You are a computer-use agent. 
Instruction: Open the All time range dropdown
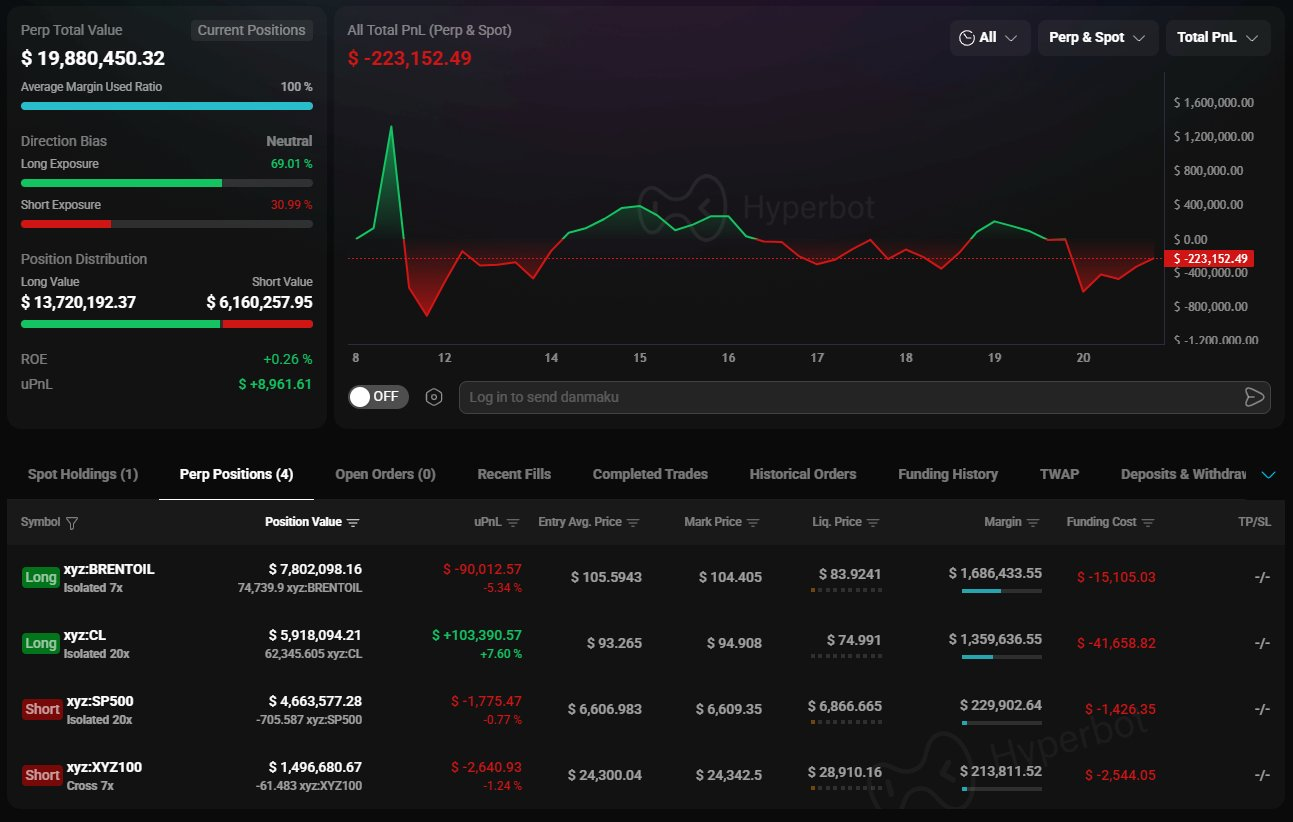click(989, 38)
